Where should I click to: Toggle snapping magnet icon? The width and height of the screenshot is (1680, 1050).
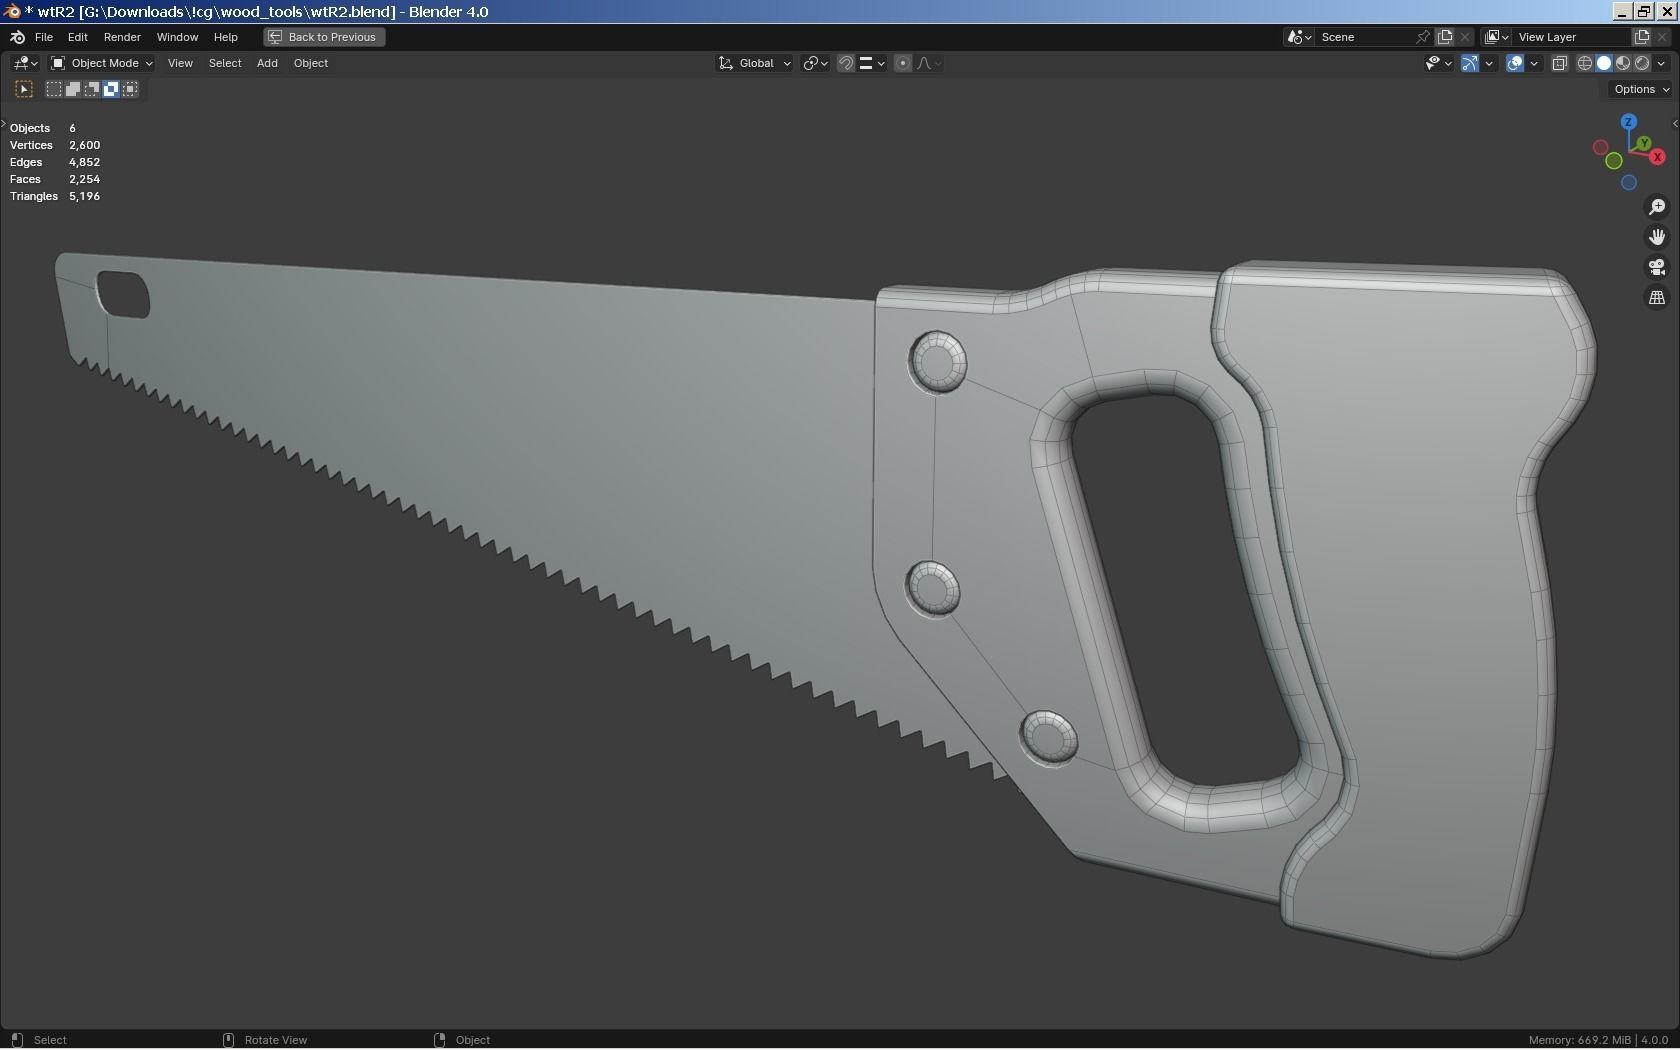coord(845,63)
